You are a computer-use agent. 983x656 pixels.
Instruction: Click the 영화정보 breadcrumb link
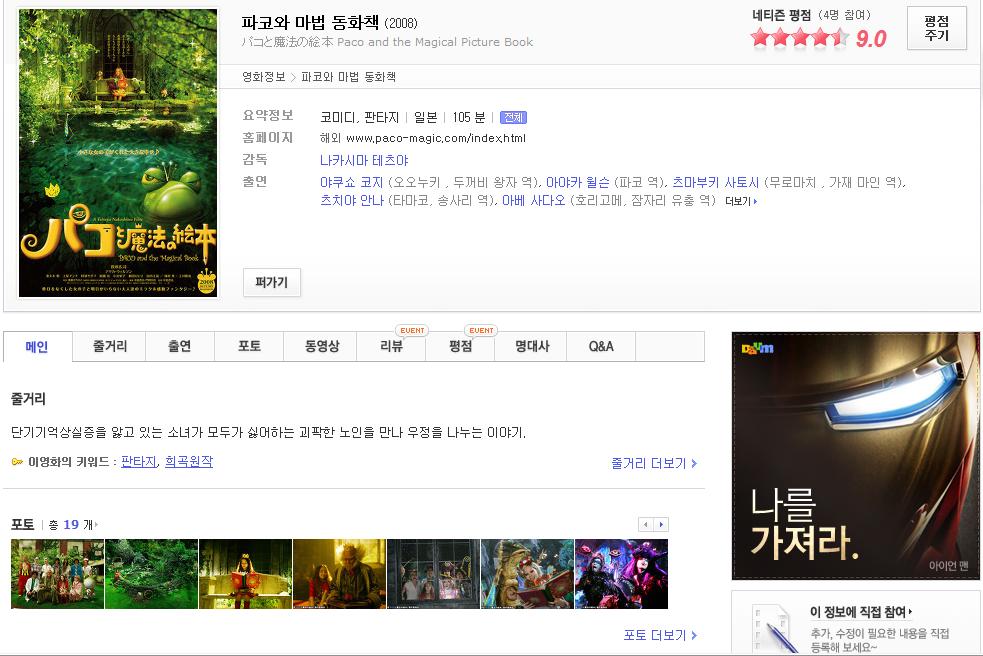tap(263, 77)
